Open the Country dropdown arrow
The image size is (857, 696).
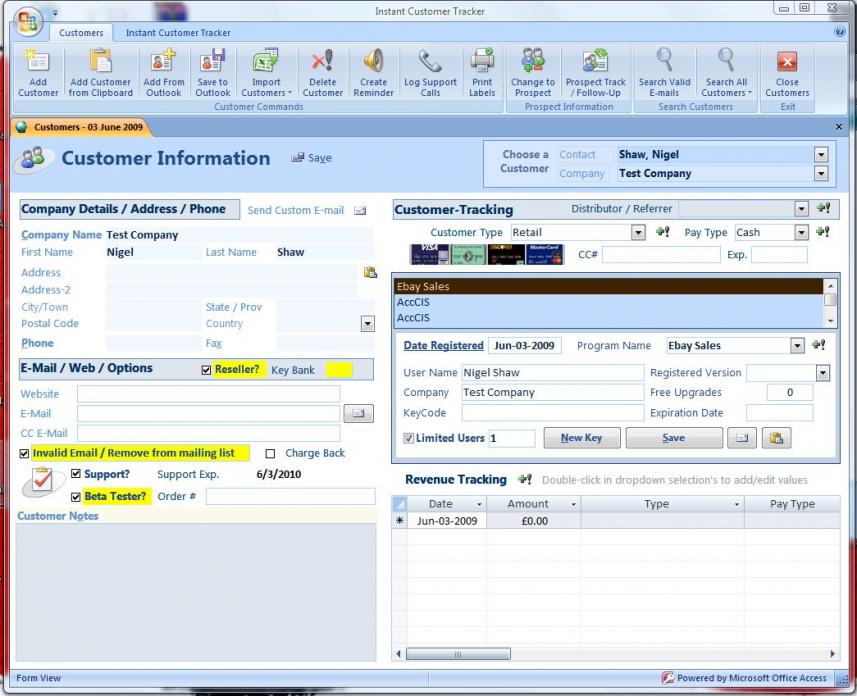point(368,324)
